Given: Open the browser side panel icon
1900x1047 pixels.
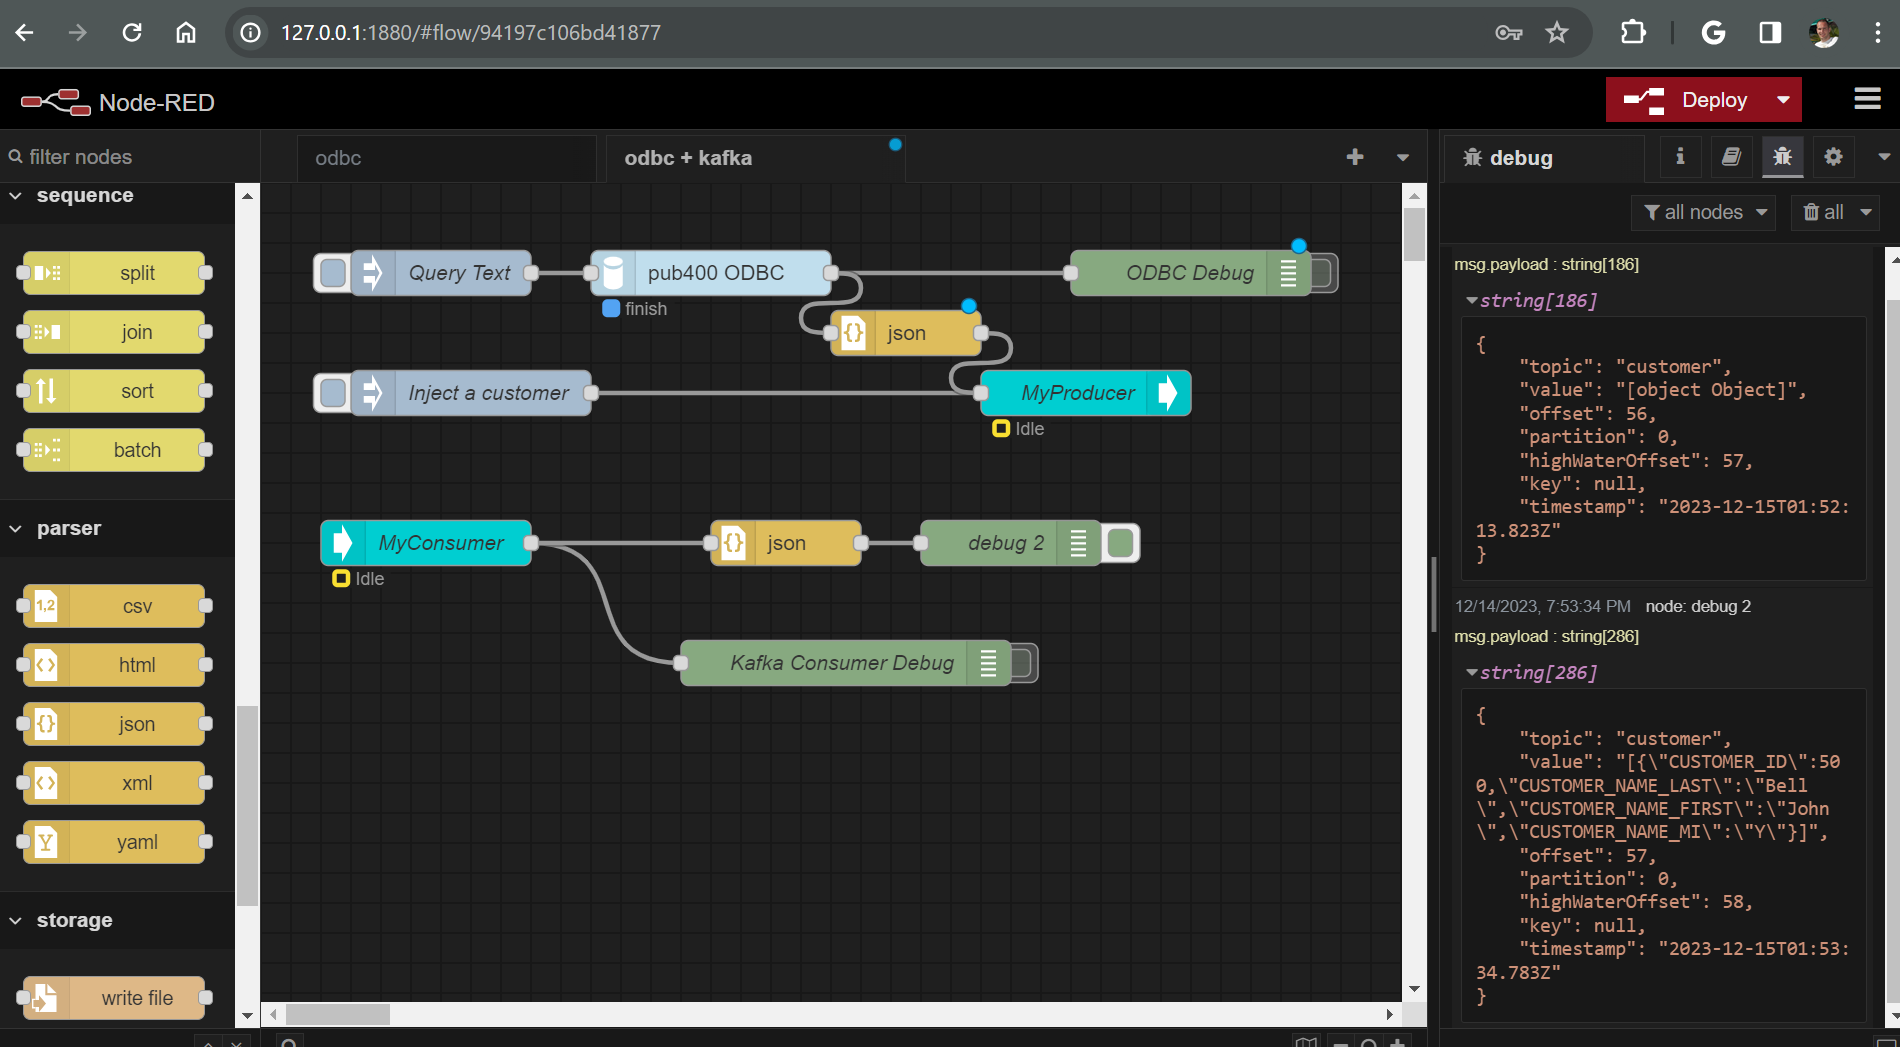Looking at the screenshot, I should 1770,33.
